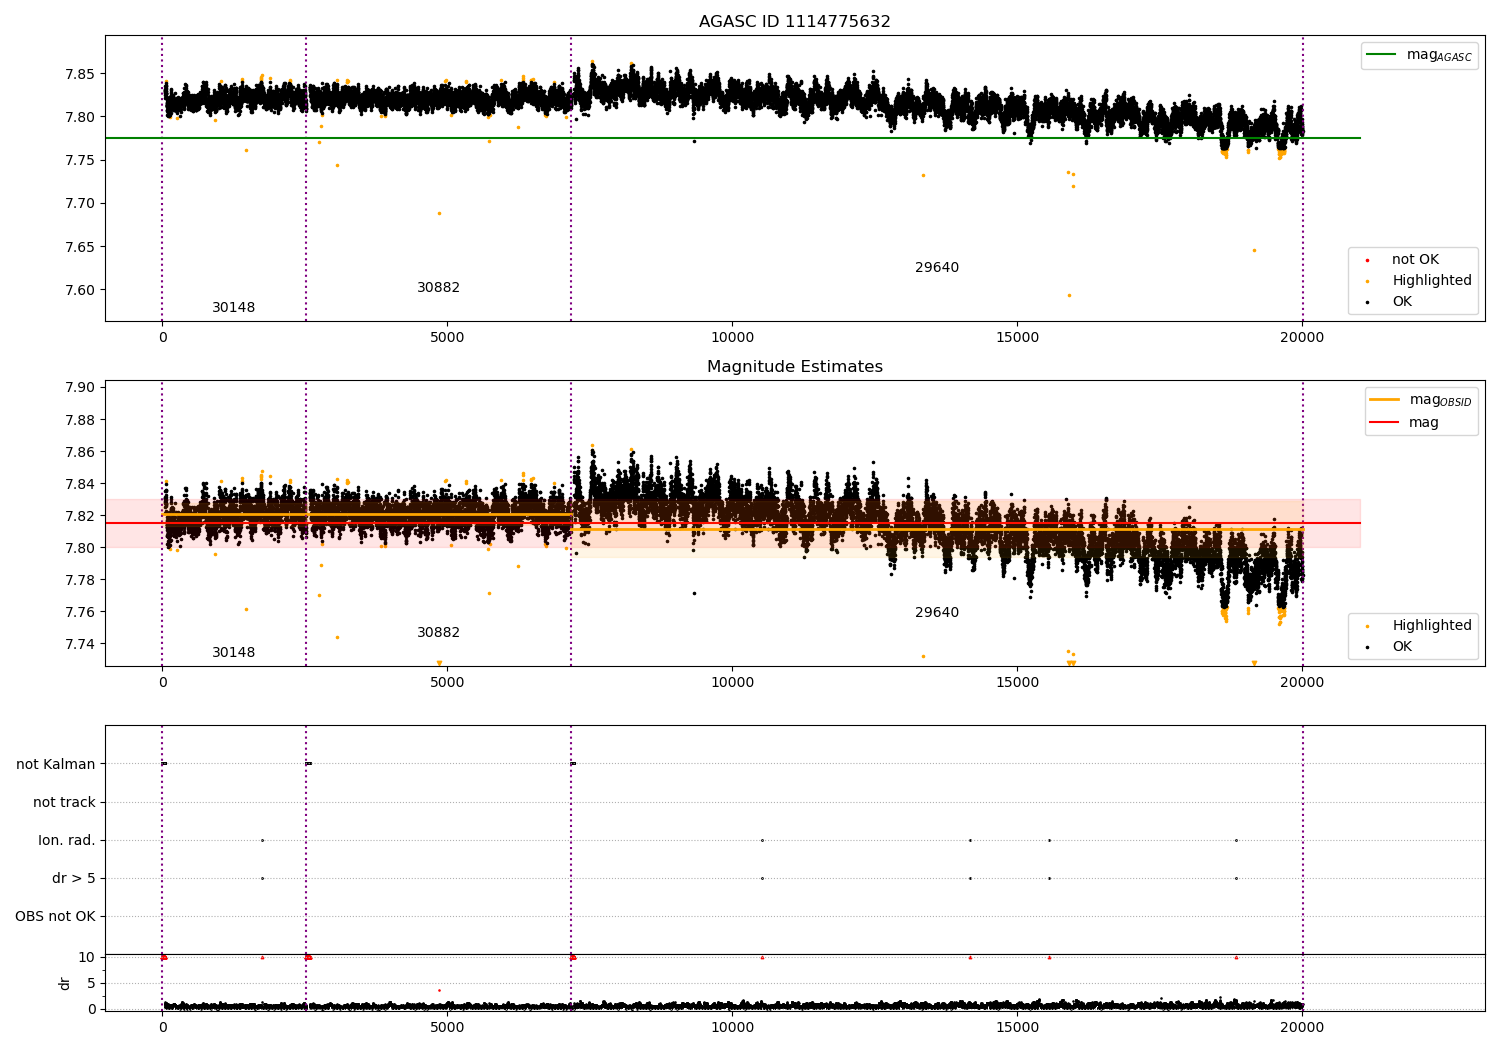This screenshot has height=1050, width=1500.
Task: Click the 'not Kalman' axis label
Action: click(x=56, y=765)
